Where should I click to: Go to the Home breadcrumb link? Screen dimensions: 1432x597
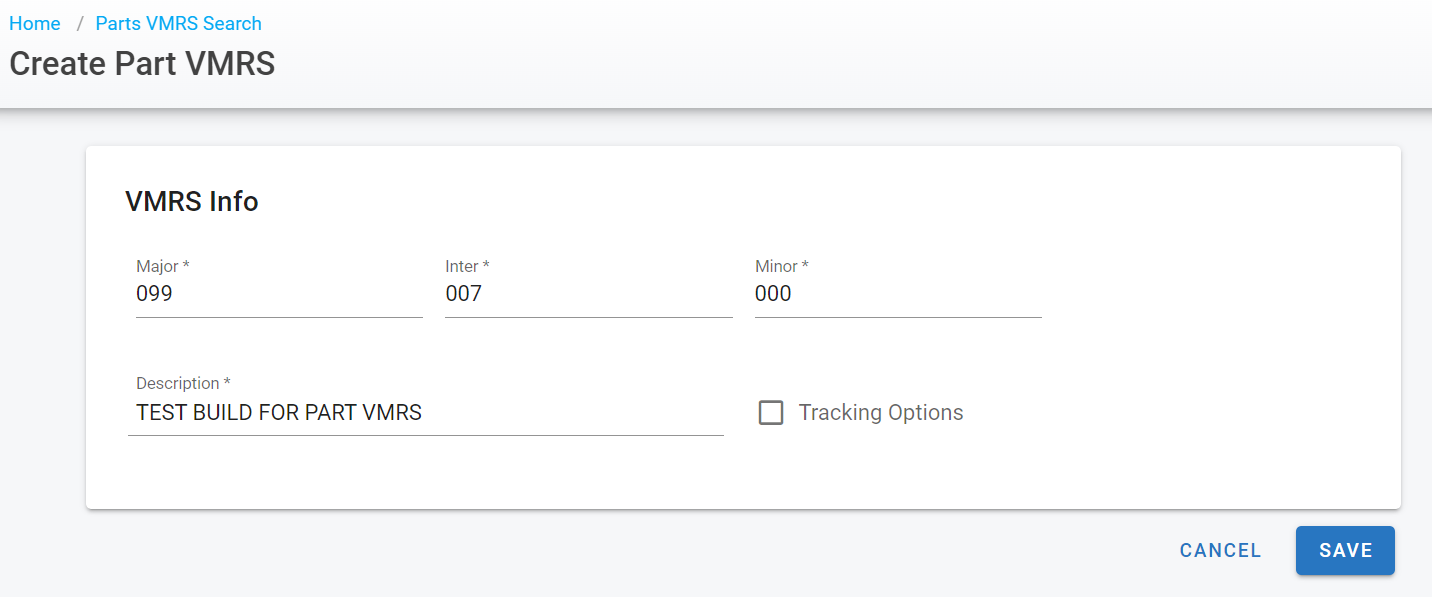[35, 23]
